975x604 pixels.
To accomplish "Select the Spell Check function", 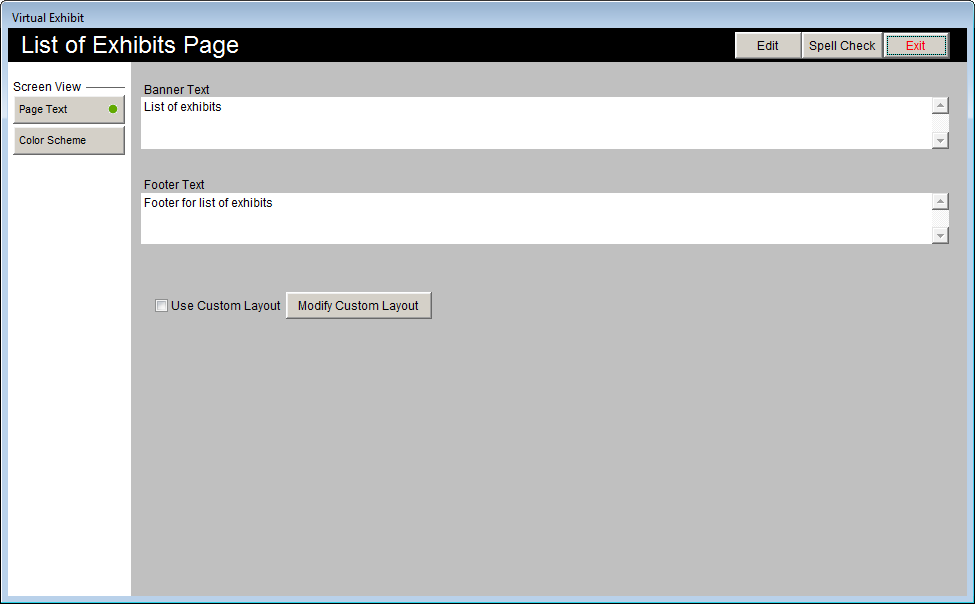I will (841, 45).
